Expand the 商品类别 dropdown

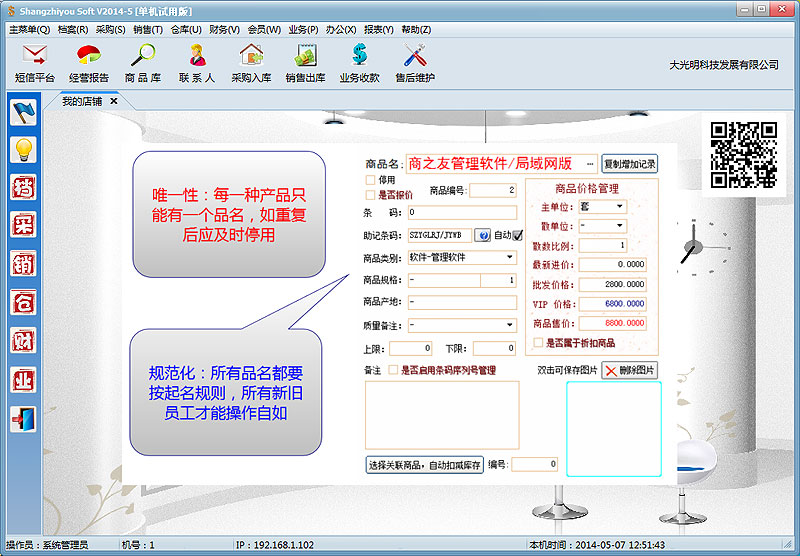coord(510,258)
